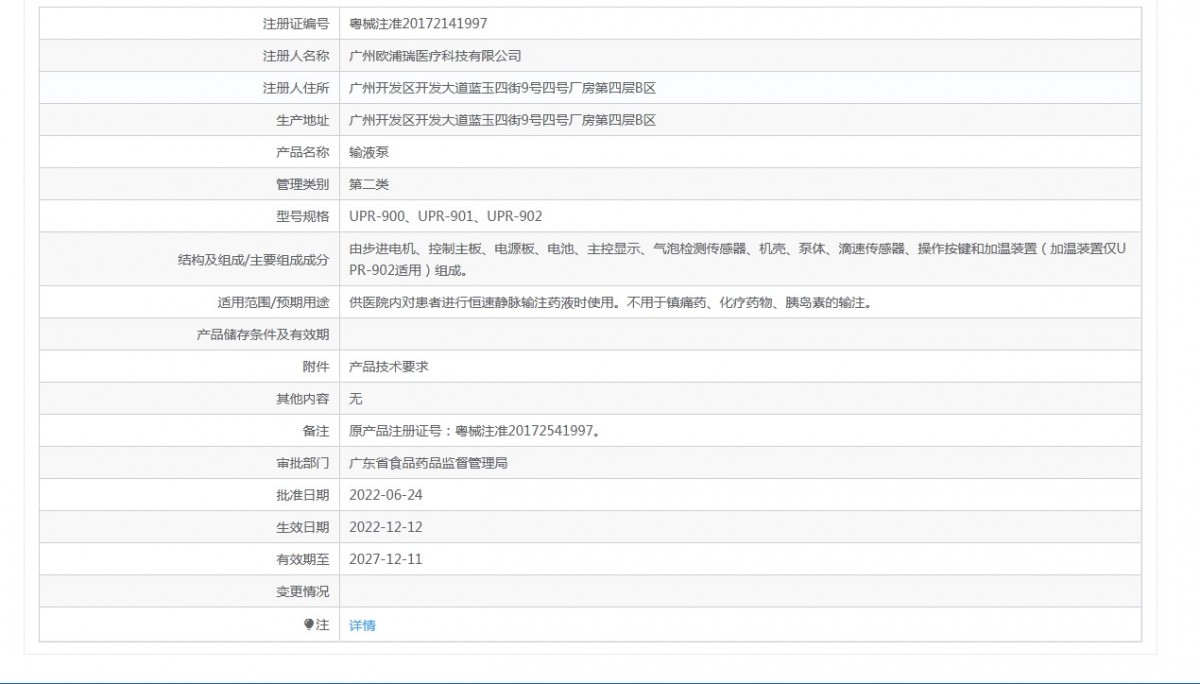The height and width of the screenshot is (684, 1200).
Task: Click the 生效日期 label
Action: [302, 527]
